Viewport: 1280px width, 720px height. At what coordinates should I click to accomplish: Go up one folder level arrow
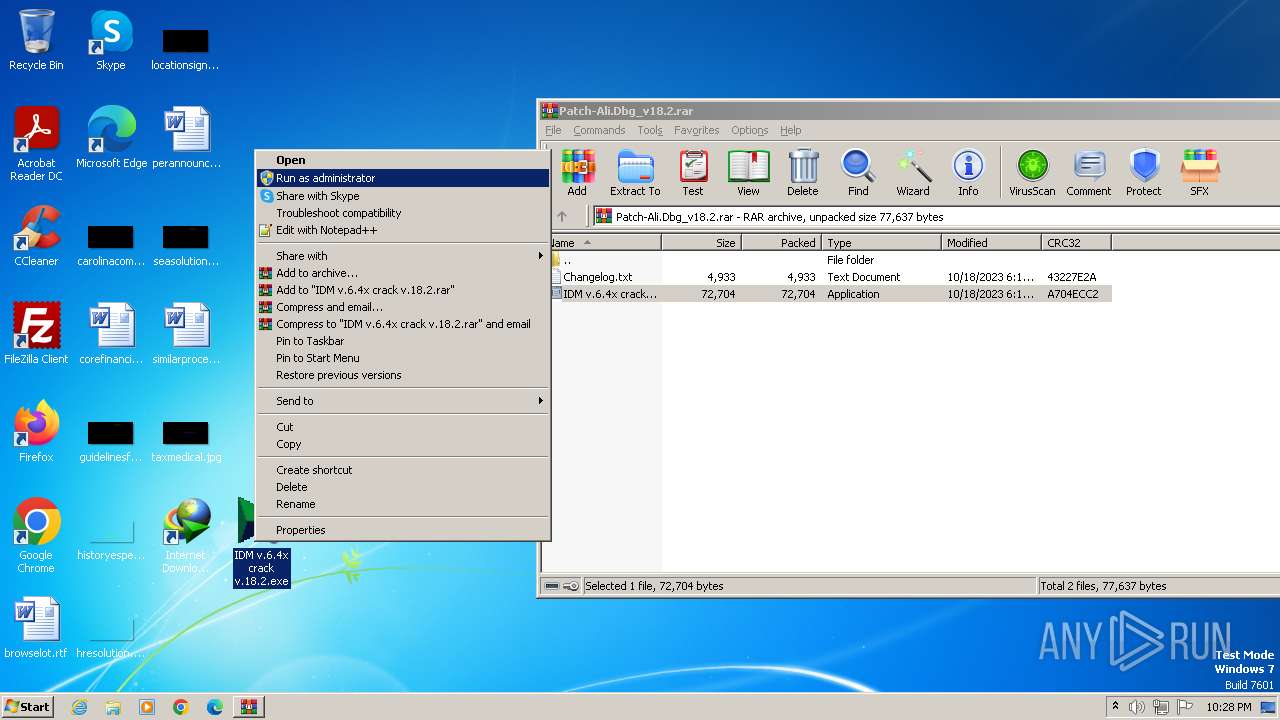click(562, 216)
